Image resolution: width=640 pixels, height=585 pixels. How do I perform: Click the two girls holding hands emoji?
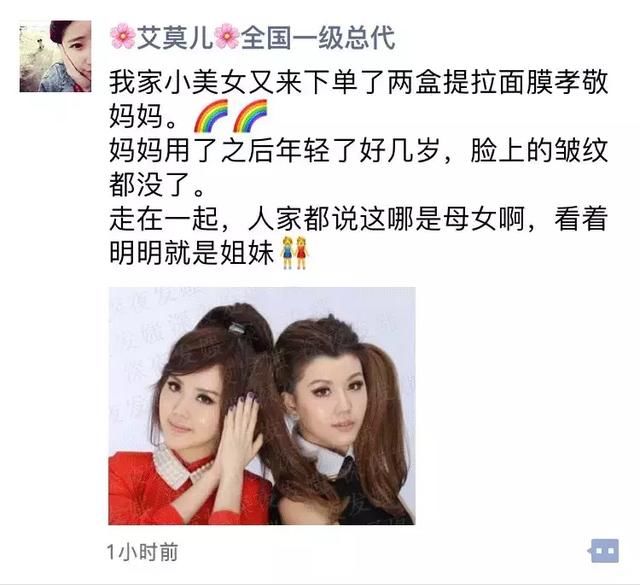click(x=294, y=253)
